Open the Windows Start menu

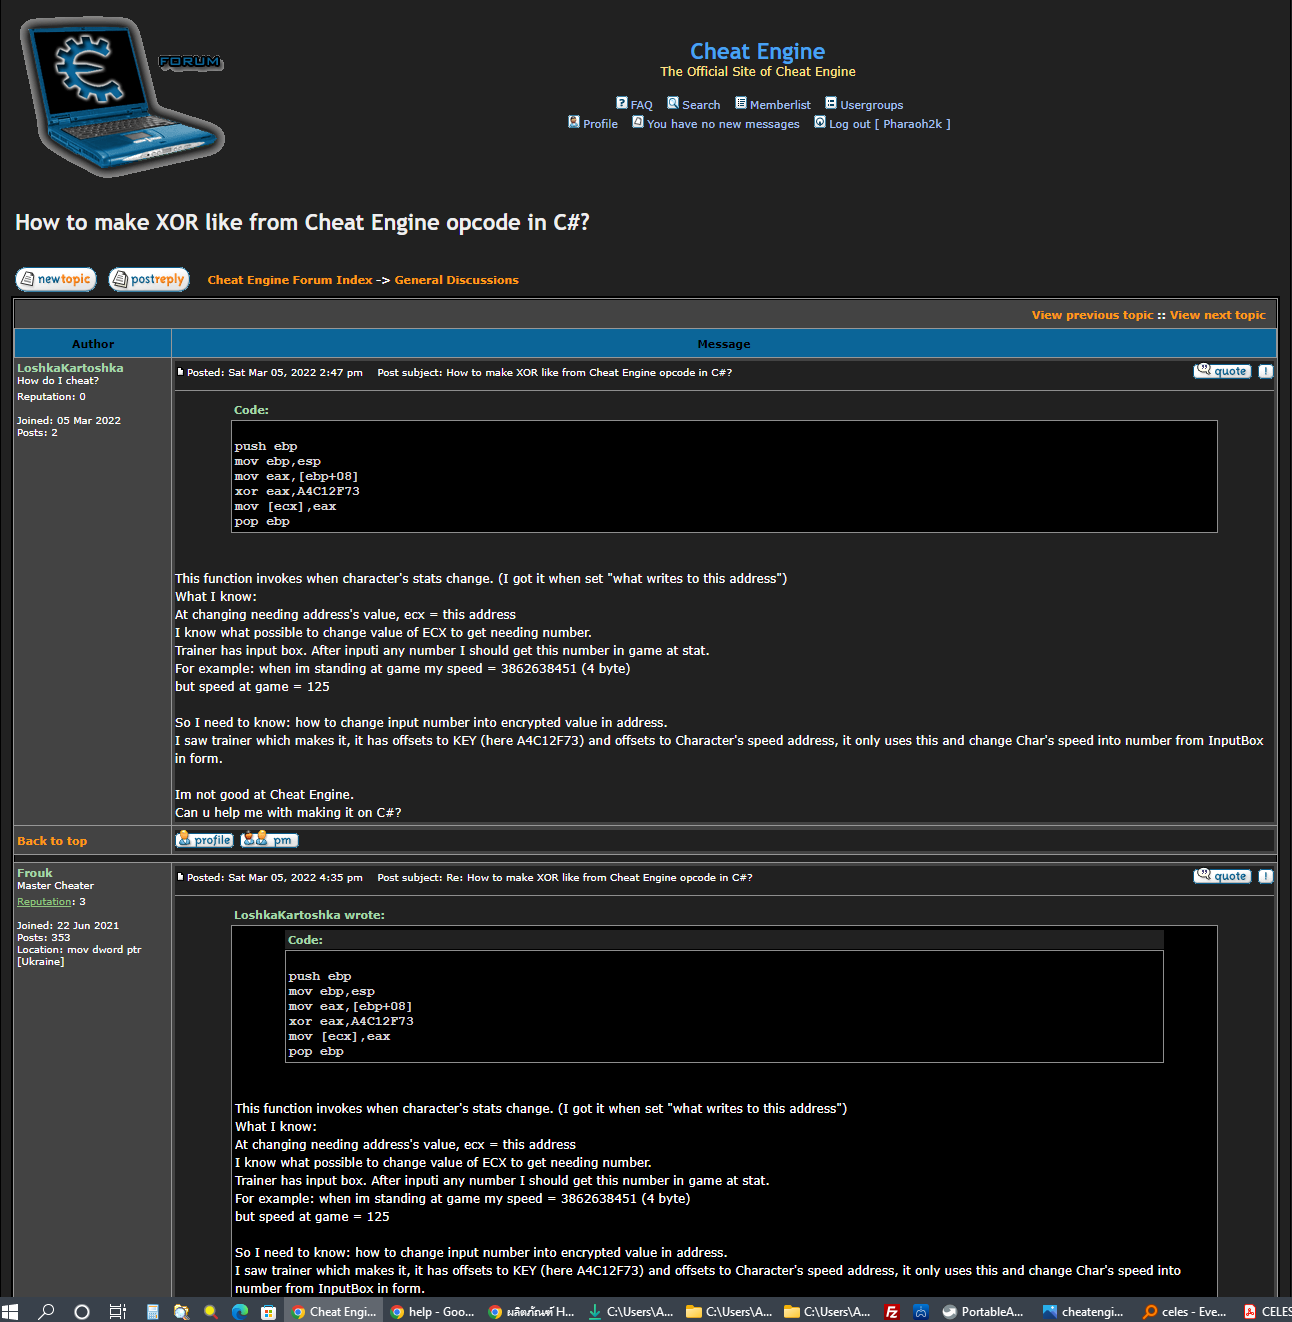[x=10, y=1311]
